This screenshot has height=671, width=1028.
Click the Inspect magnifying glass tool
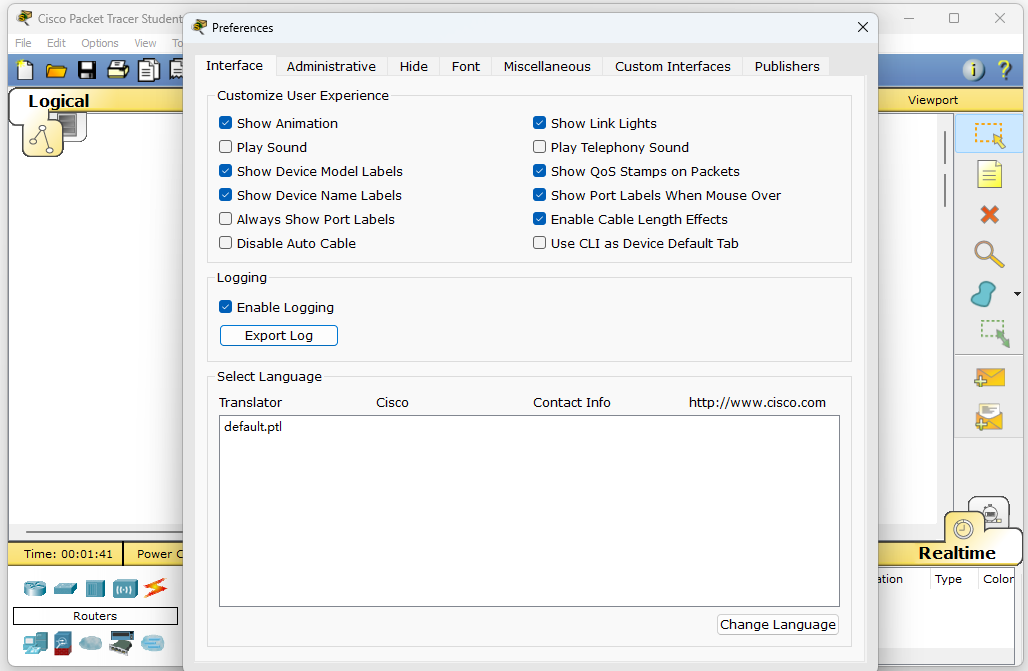(x=989, y=254)
